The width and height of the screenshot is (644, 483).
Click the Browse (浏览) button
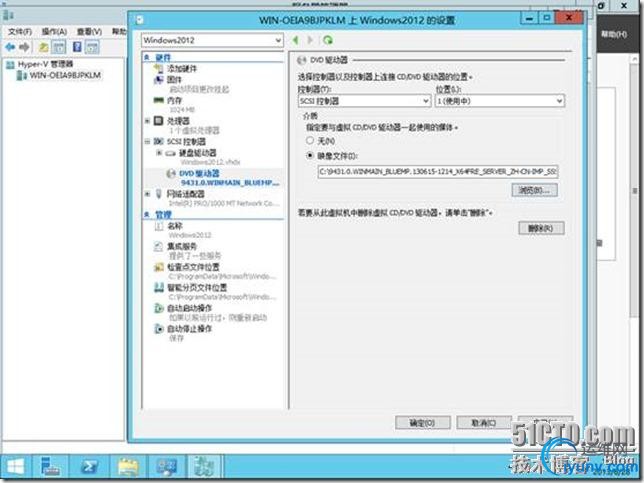(x=534, y=190)
